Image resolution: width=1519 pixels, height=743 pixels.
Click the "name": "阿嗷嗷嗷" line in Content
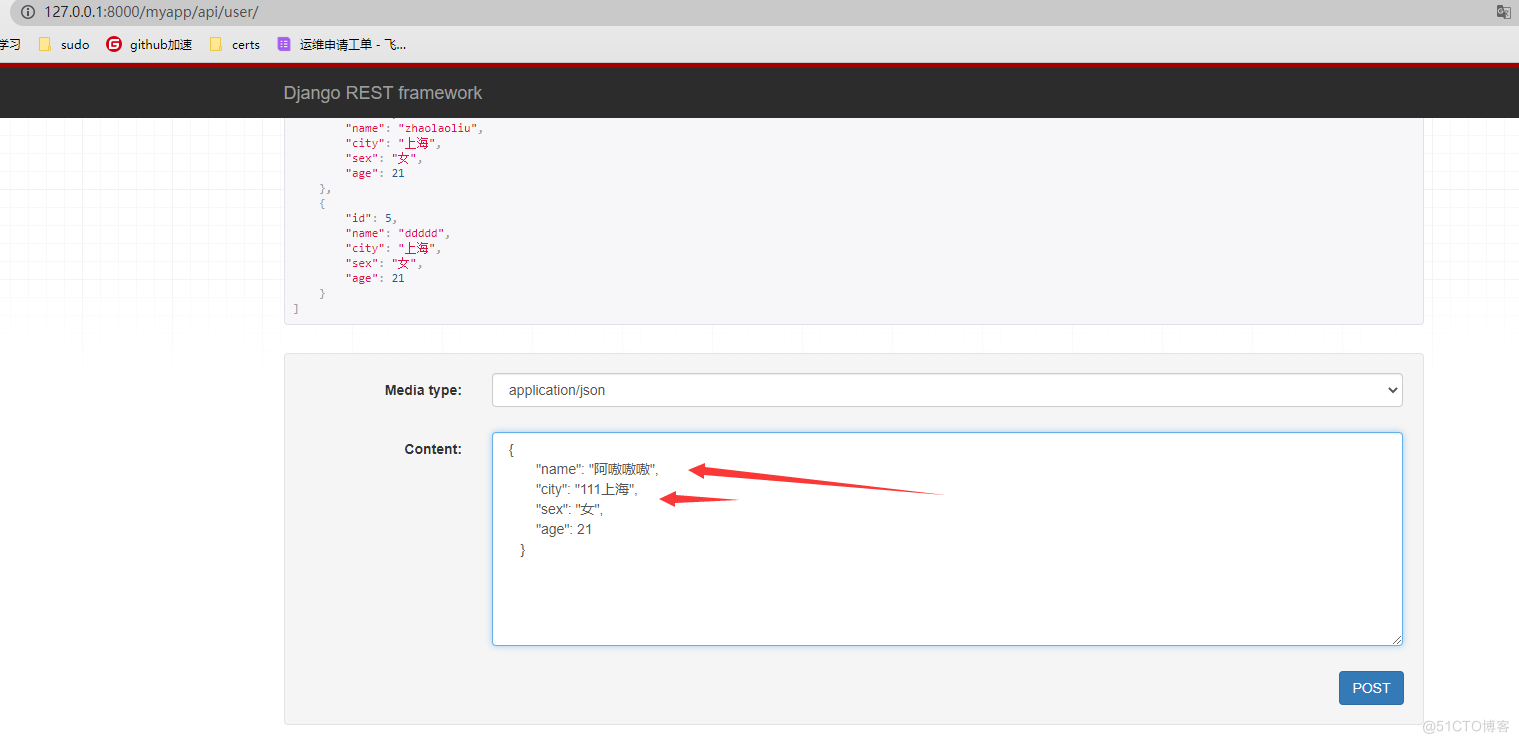pyautogui.click(x=597, y=469)
